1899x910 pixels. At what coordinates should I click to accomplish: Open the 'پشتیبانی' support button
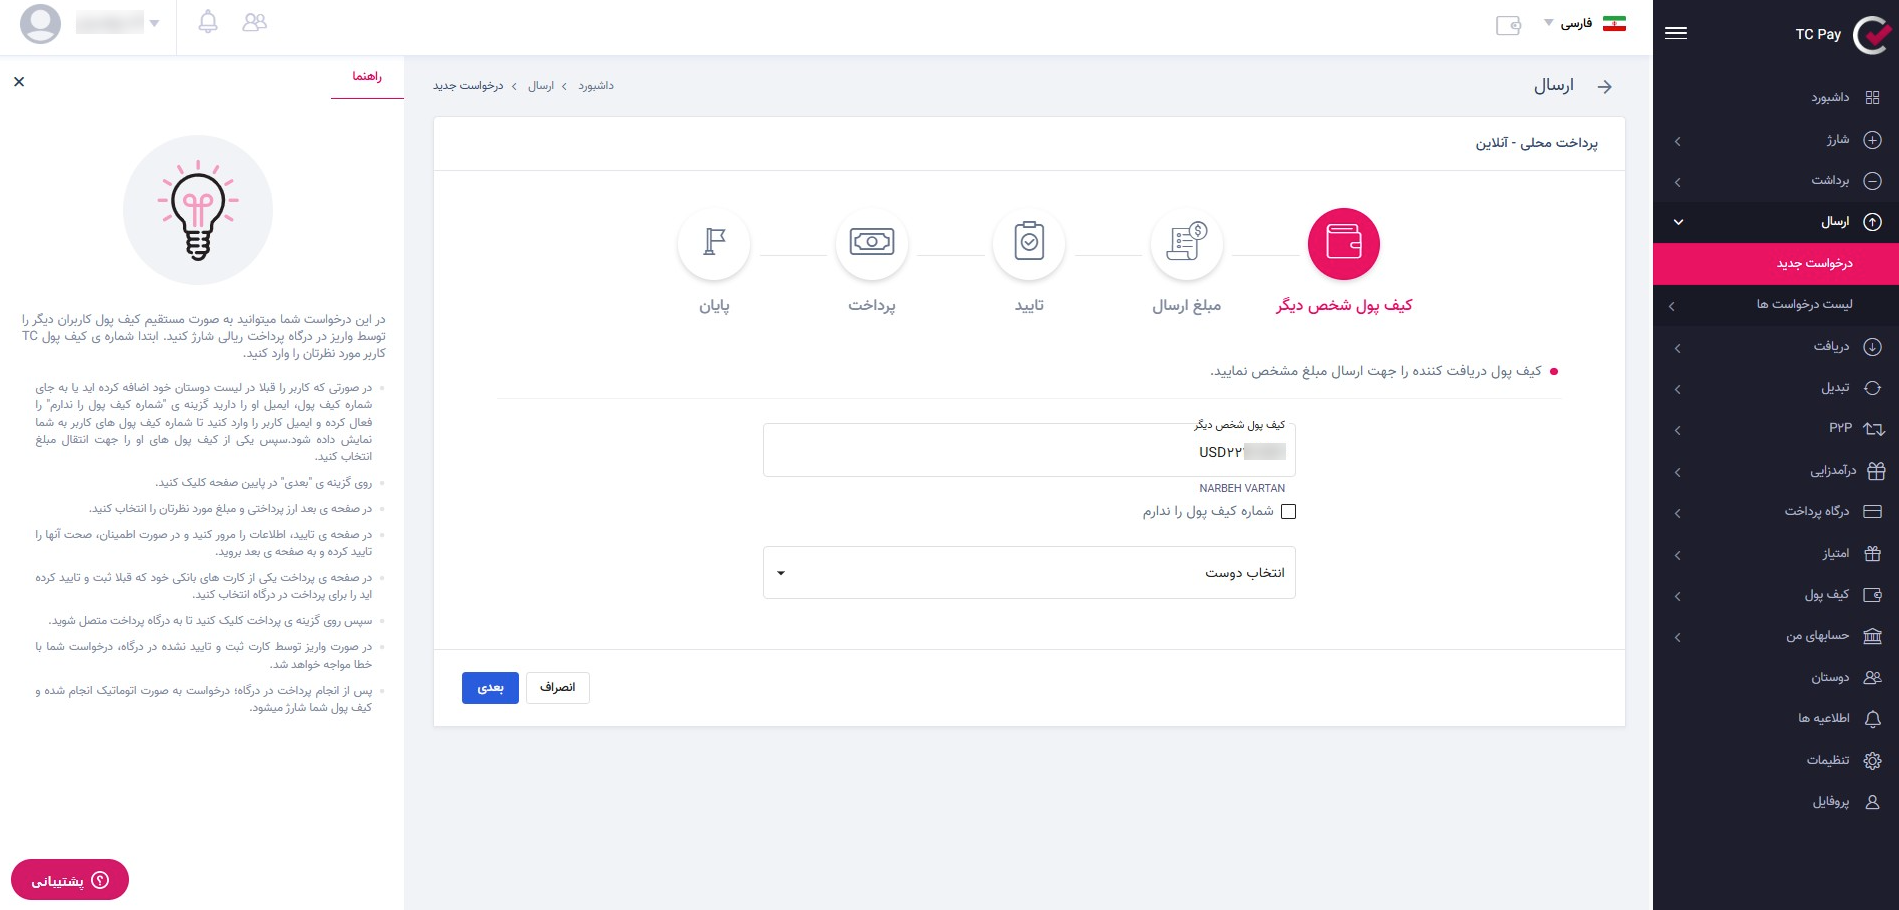point(70,880)
